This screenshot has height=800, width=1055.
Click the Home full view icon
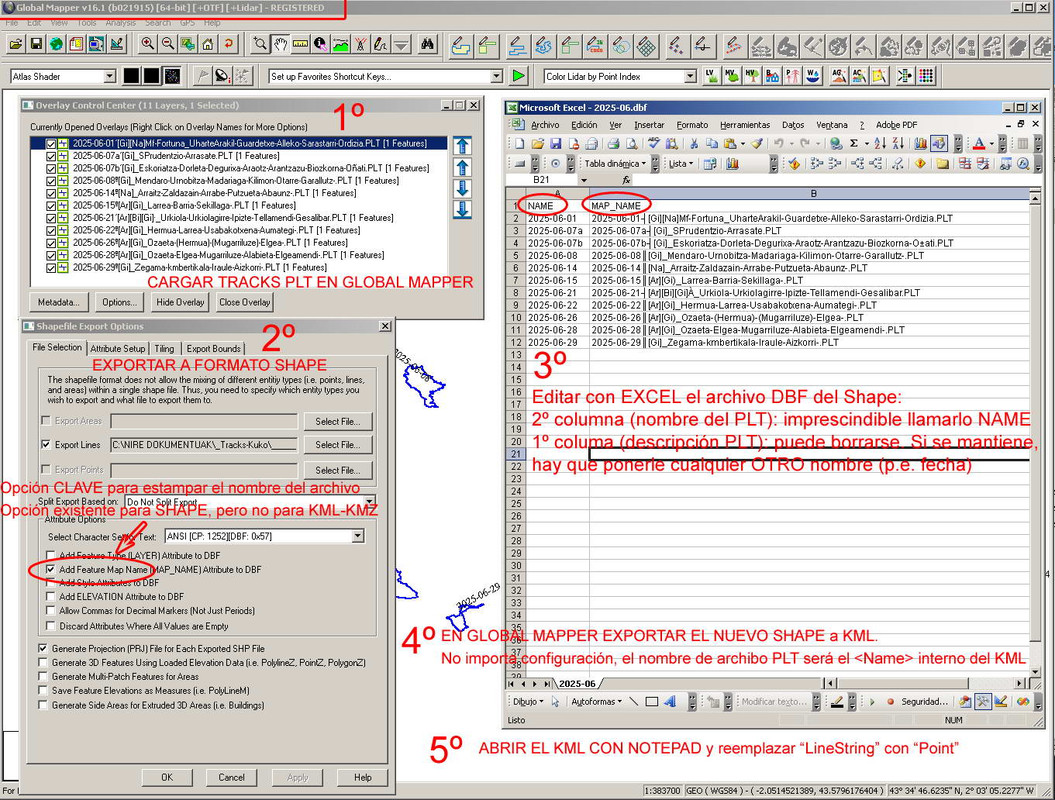click(x=208, y=45)
